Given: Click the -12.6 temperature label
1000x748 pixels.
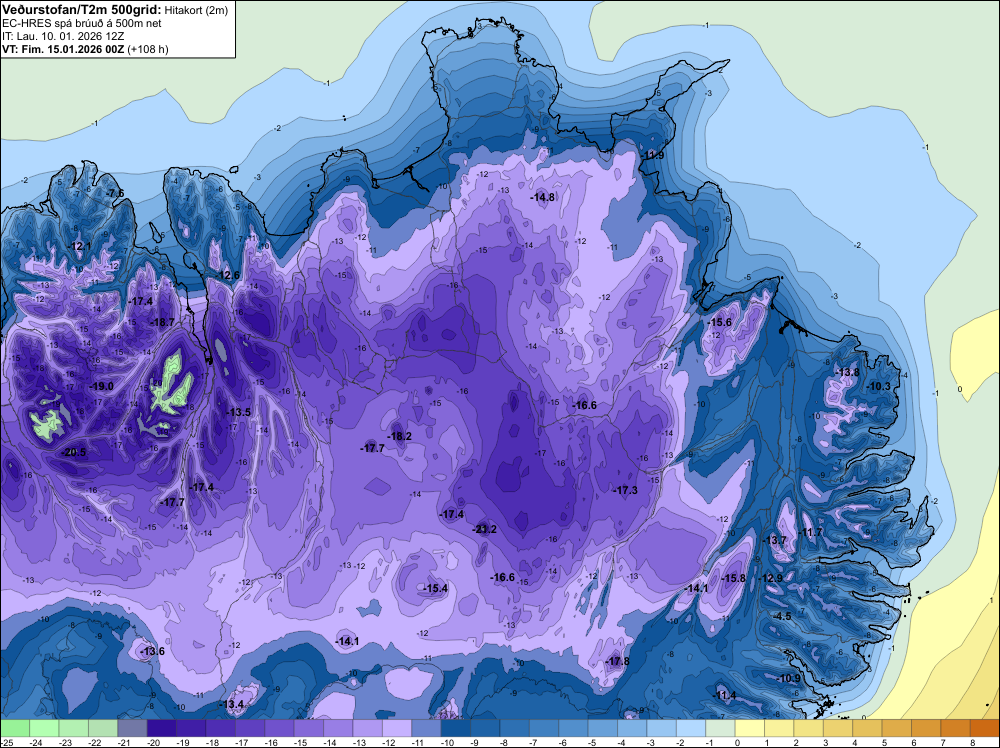Looking at the screenshot, I should tap(228, 275).
